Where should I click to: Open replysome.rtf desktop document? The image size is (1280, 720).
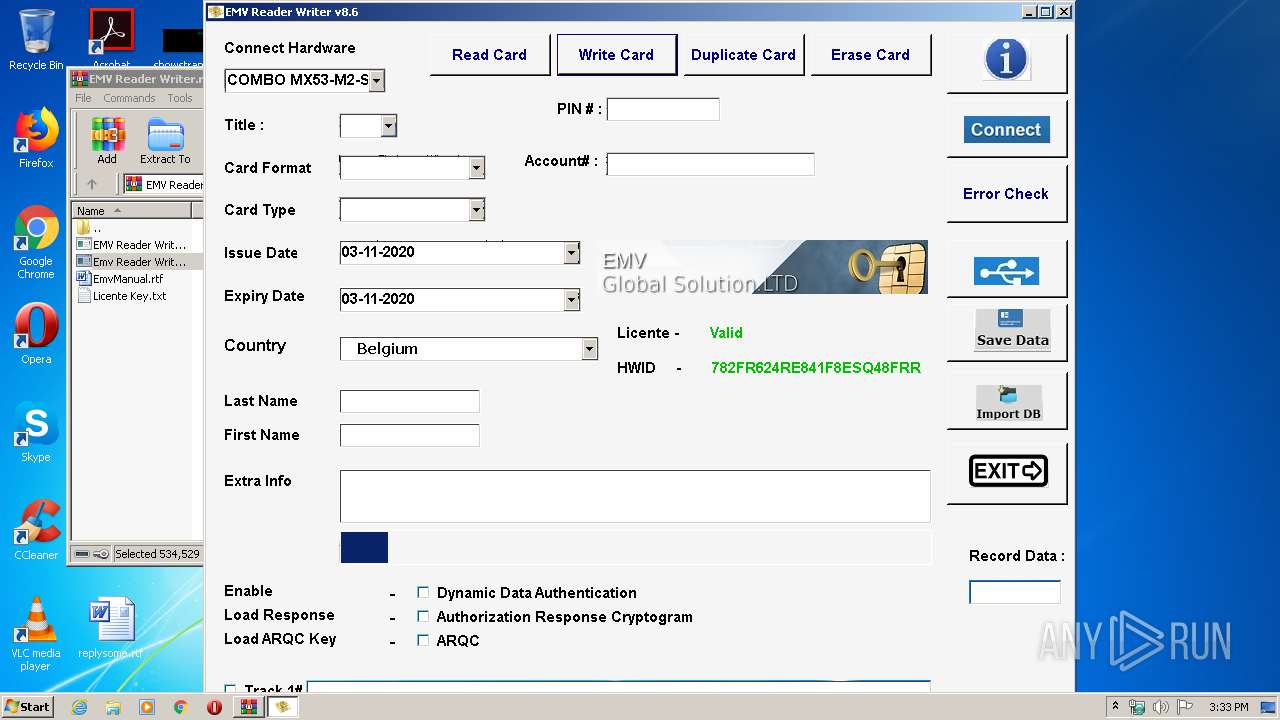click(111, 629)
